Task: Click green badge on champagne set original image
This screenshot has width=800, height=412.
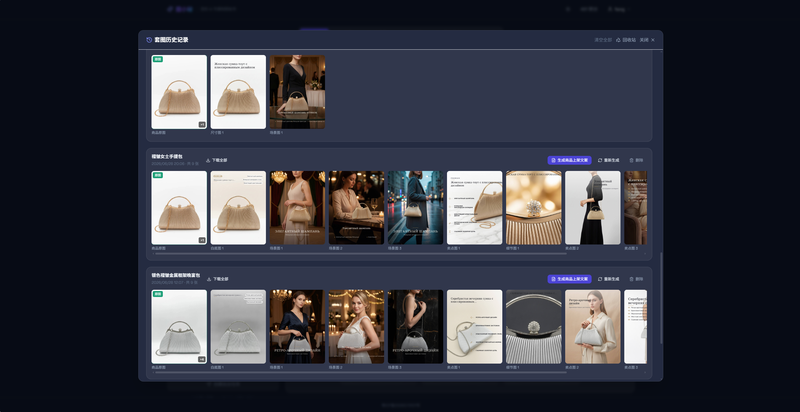Action: (x=158, y=175)
